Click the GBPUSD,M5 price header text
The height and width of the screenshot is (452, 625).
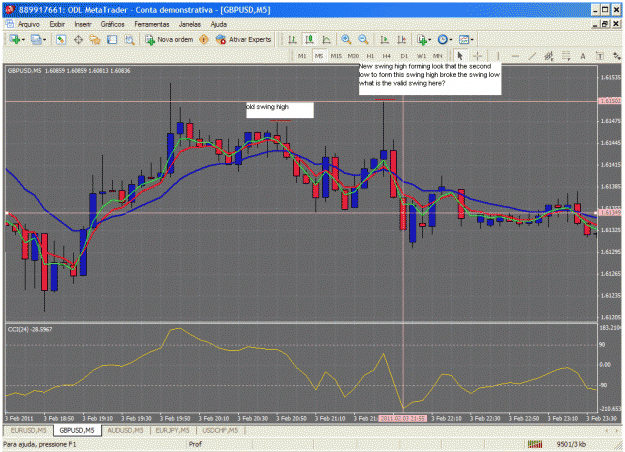click(x=69, y=71)
